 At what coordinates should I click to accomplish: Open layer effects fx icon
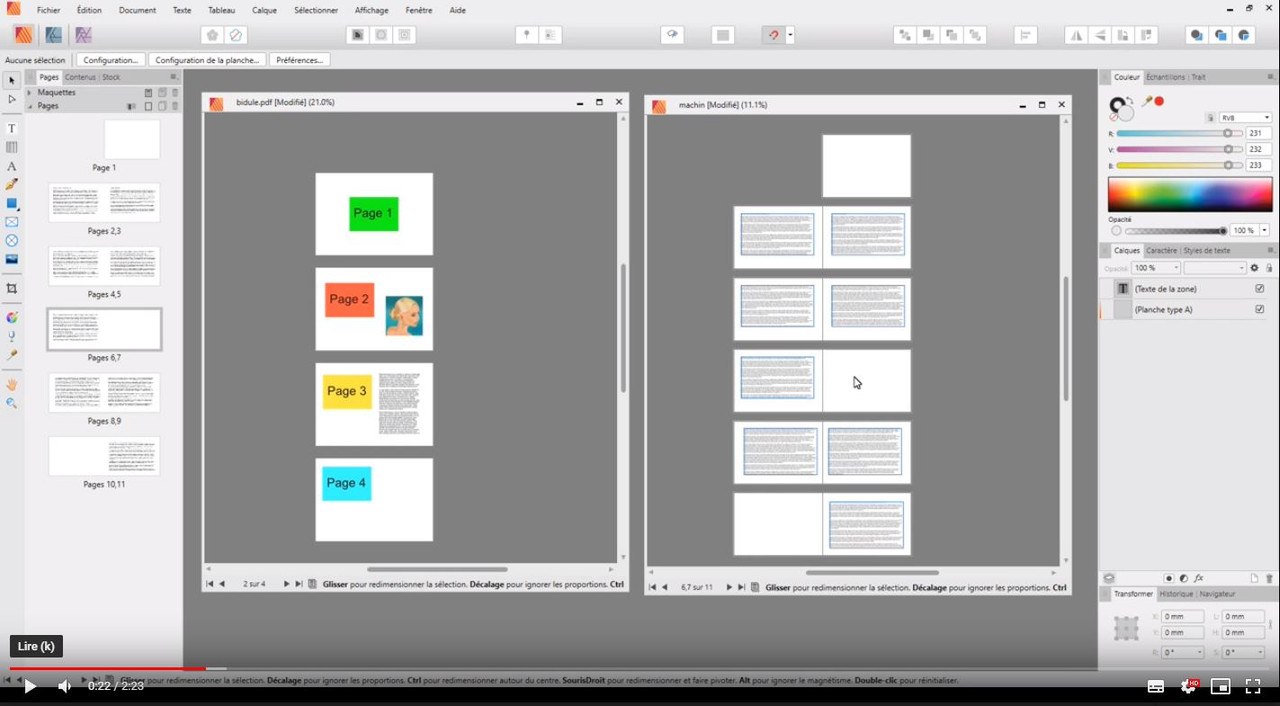pyautogui.click(x=1199, y=578)
